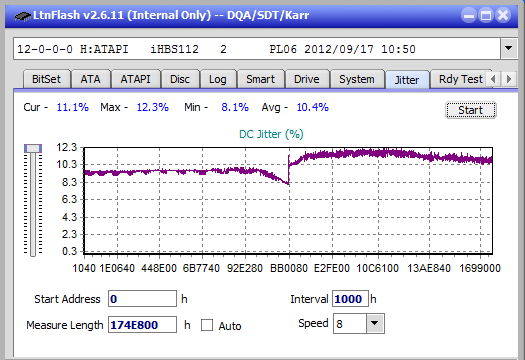The height and width of the screenshot is (360, 525).
Task: Switch to the Smart tab
Action: 260,79
